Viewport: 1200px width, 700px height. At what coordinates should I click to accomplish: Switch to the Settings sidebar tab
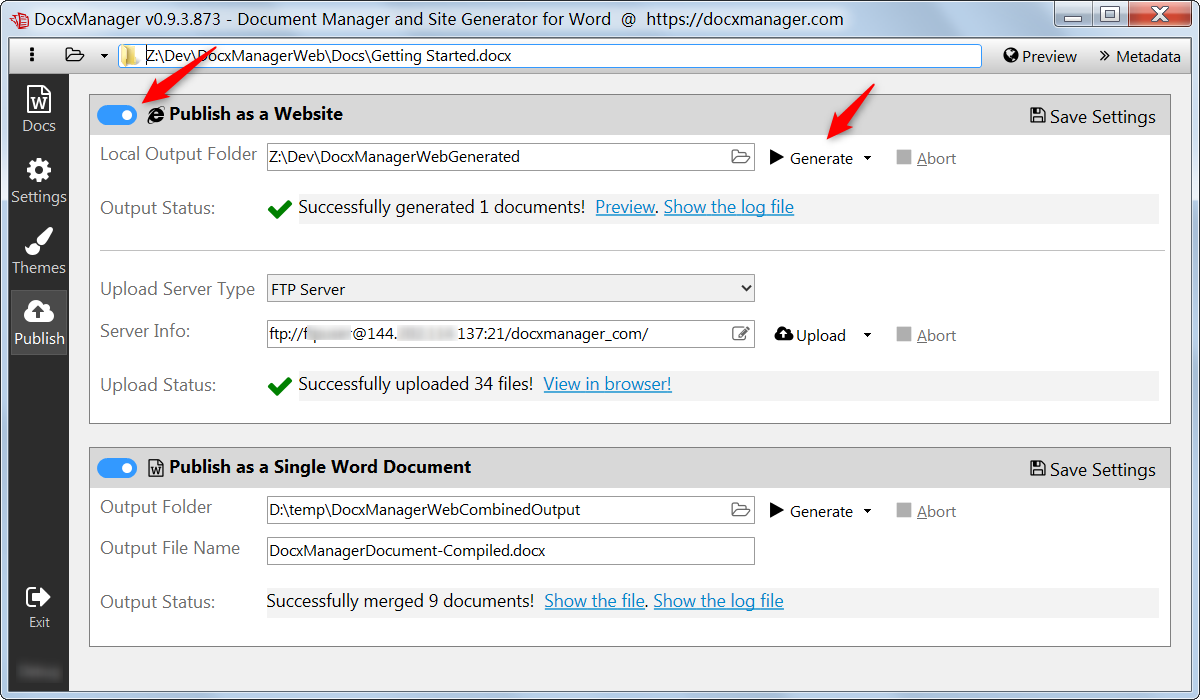coord(39,181)
